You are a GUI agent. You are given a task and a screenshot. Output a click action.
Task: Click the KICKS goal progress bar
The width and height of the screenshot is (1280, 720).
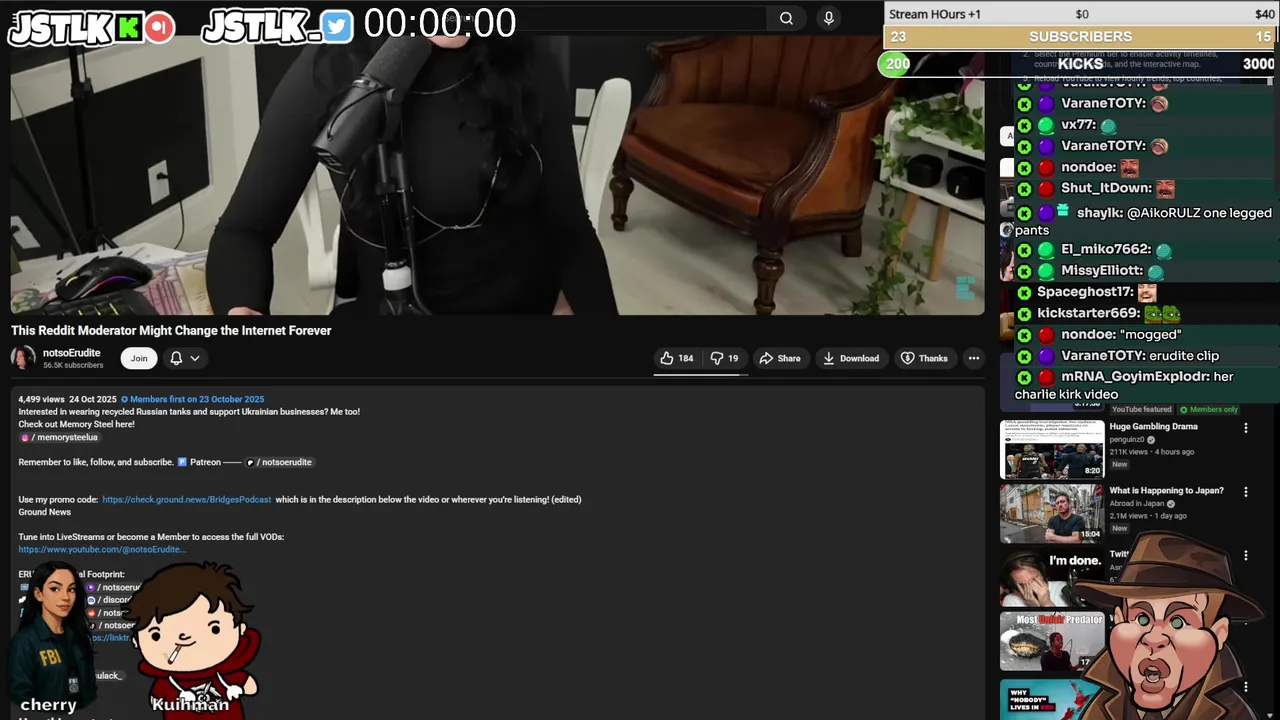point(1078,64)
